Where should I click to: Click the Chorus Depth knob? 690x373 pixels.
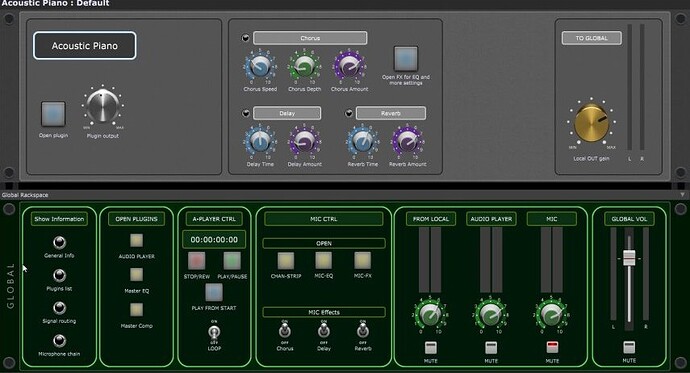coord(304,67)
